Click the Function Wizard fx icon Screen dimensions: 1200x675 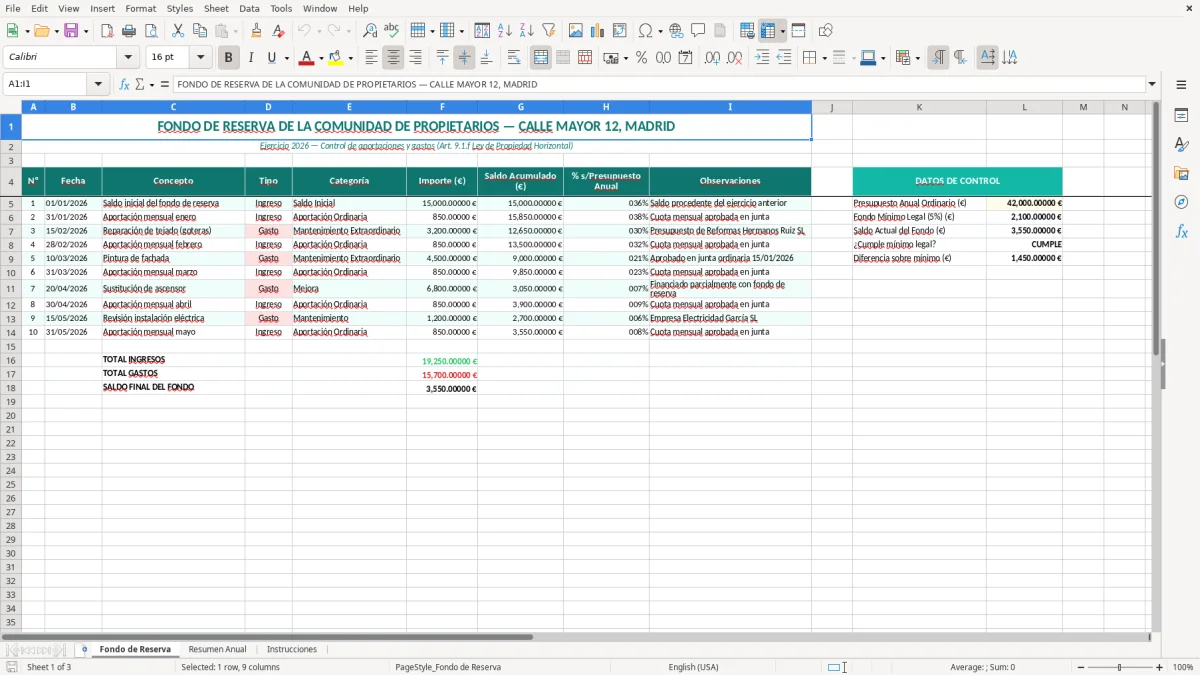[x=124, y=84]
